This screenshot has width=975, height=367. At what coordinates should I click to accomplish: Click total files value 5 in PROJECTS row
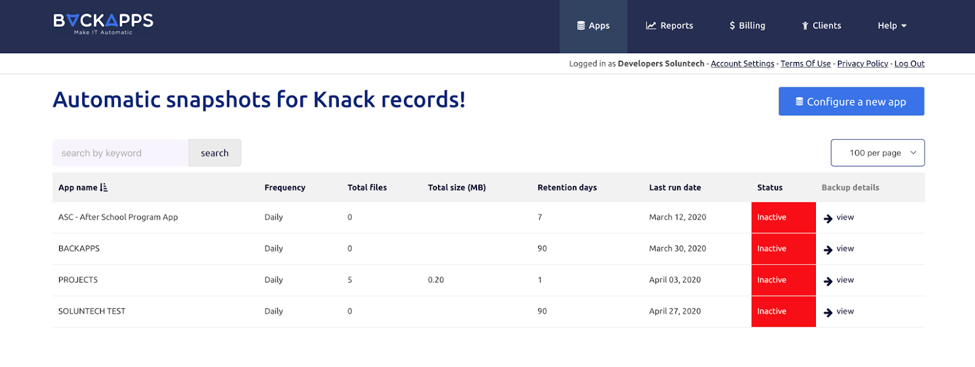(x=350, y=281)
